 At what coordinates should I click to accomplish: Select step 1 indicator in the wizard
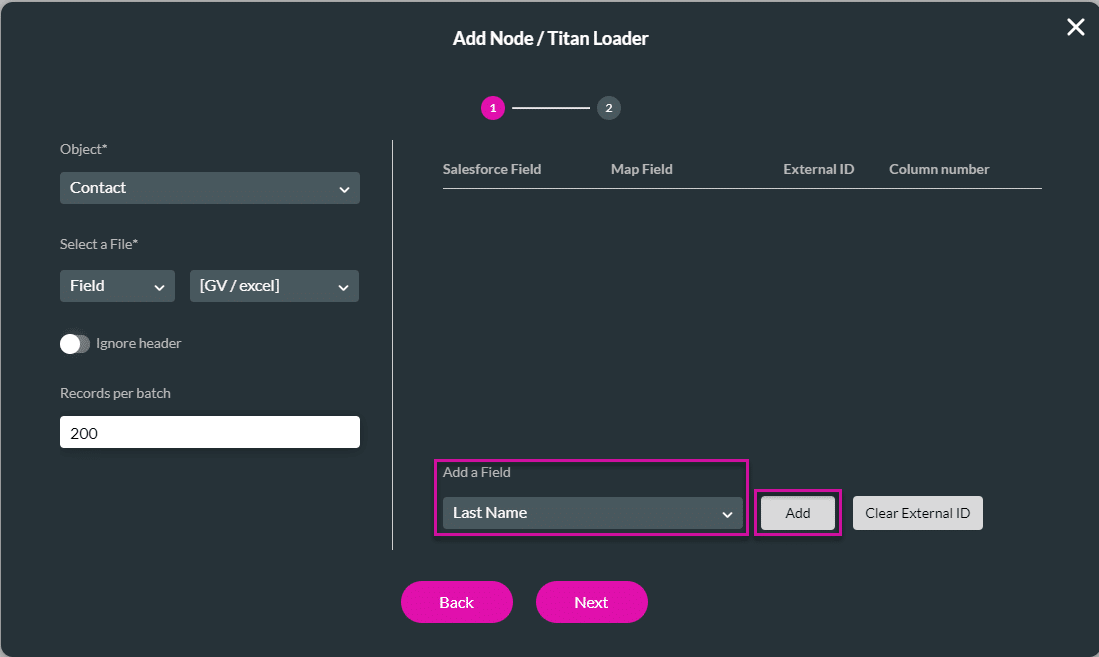pyautogui.click(x=493, y=108)
